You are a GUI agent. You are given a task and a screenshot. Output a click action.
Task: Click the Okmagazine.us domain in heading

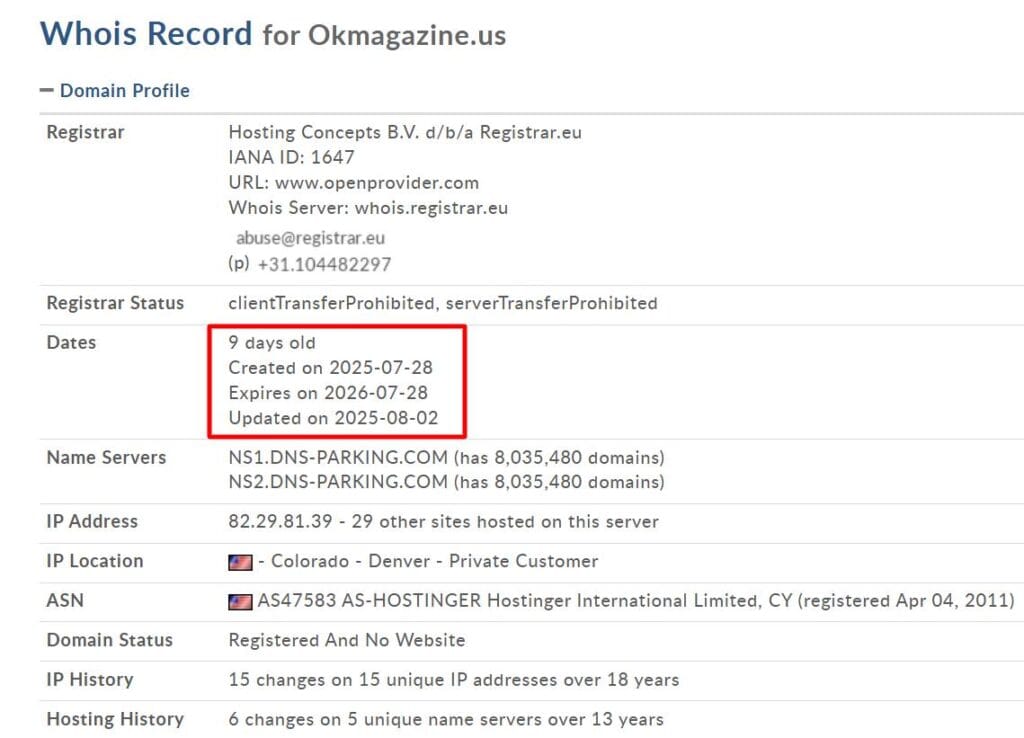(406, 35)
